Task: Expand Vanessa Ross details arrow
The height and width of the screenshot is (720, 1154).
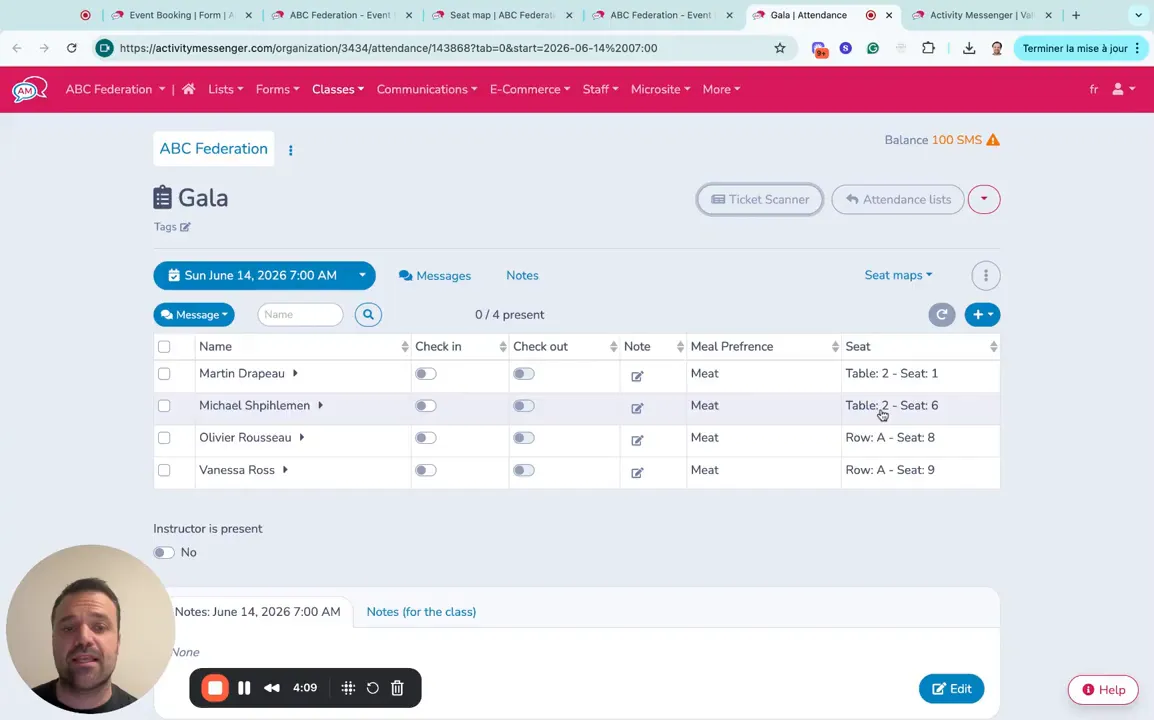Action: 285,470
